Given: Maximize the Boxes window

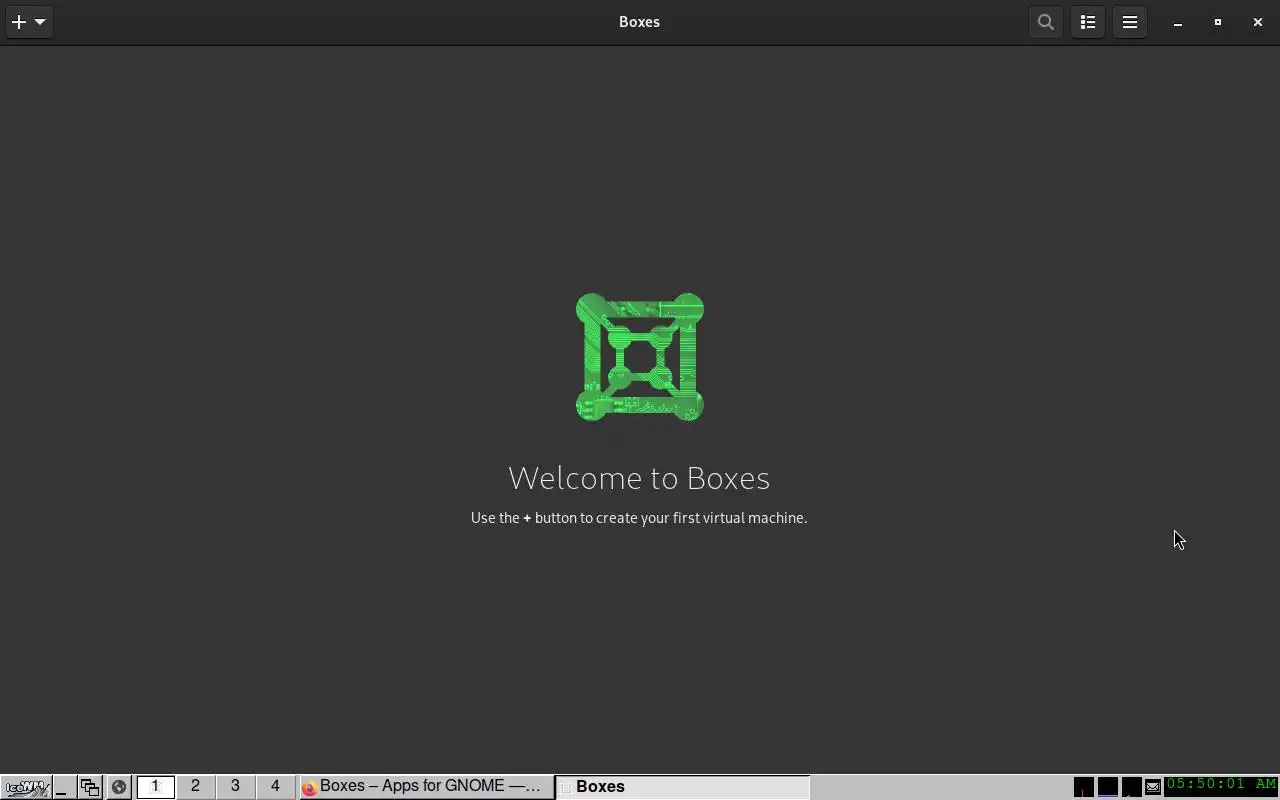Looking at the screenshot, I should click(1218, 22).
